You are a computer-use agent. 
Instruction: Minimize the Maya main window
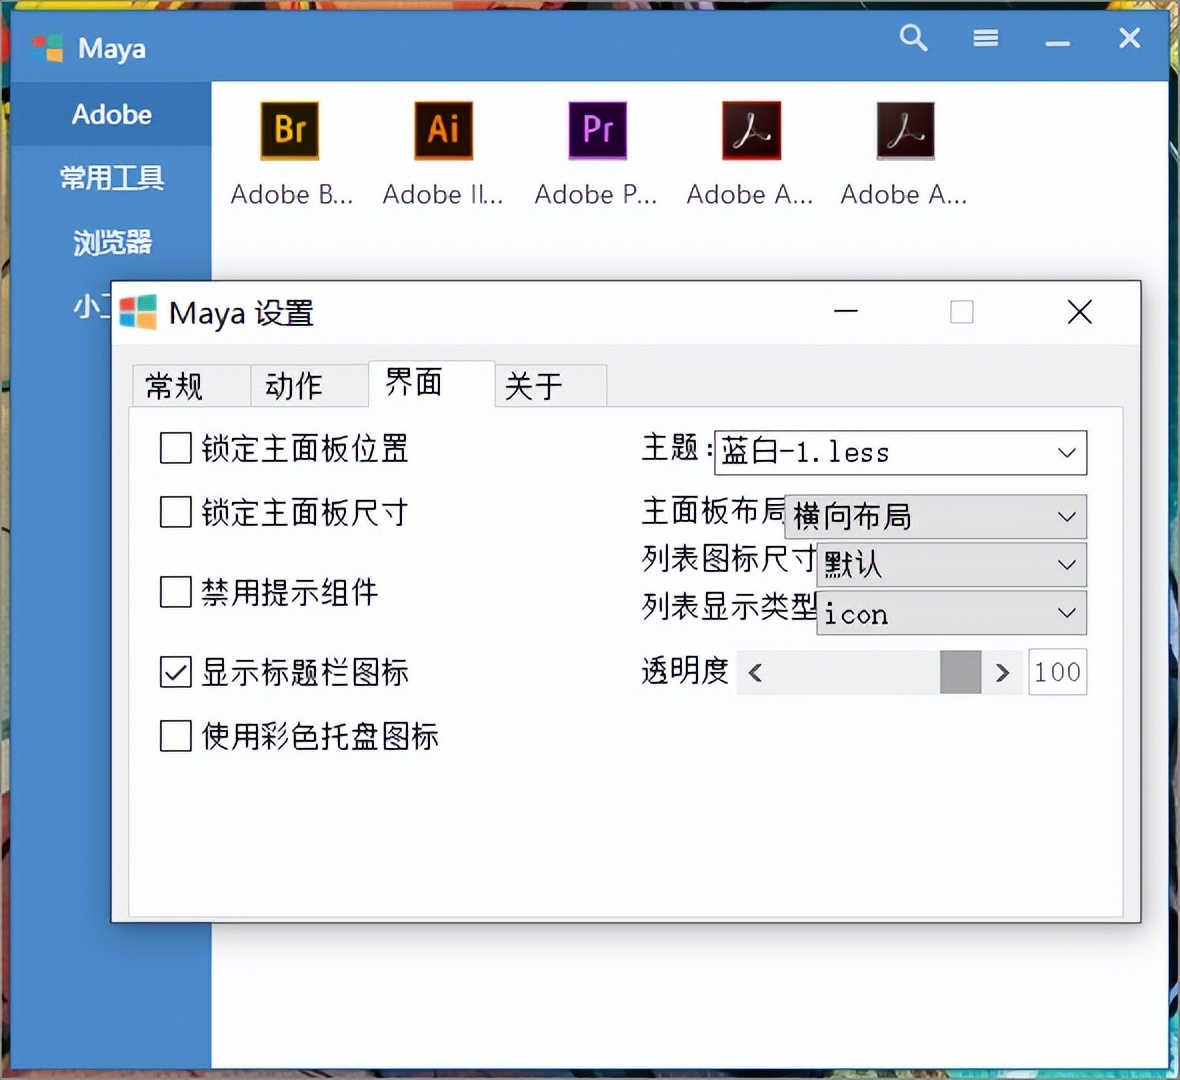1057,44
